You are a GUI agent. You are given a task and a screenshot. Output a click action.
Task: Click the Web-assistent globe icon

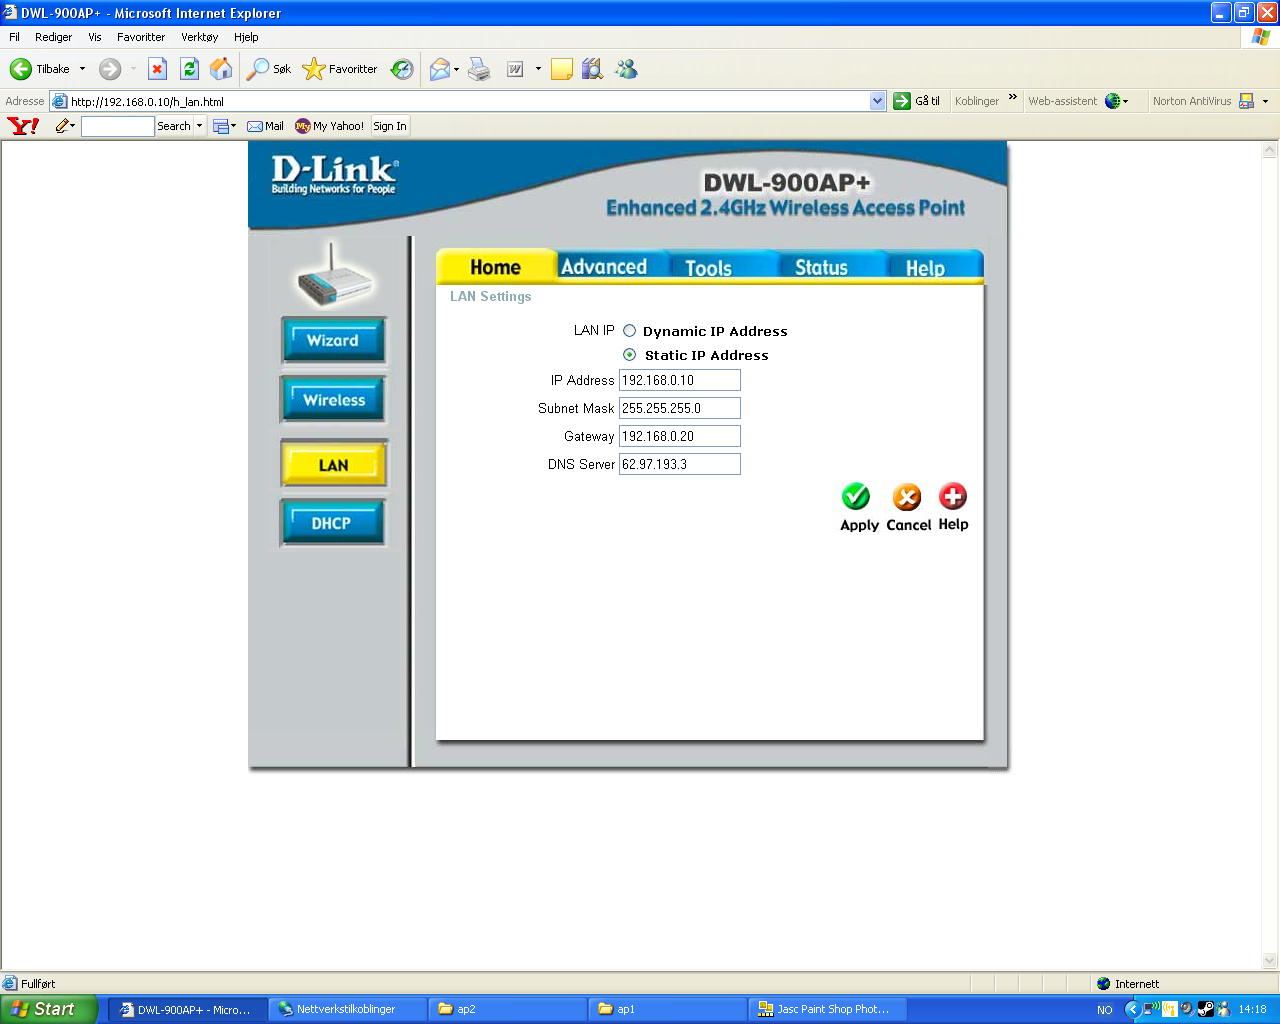tap(1112, 101)
